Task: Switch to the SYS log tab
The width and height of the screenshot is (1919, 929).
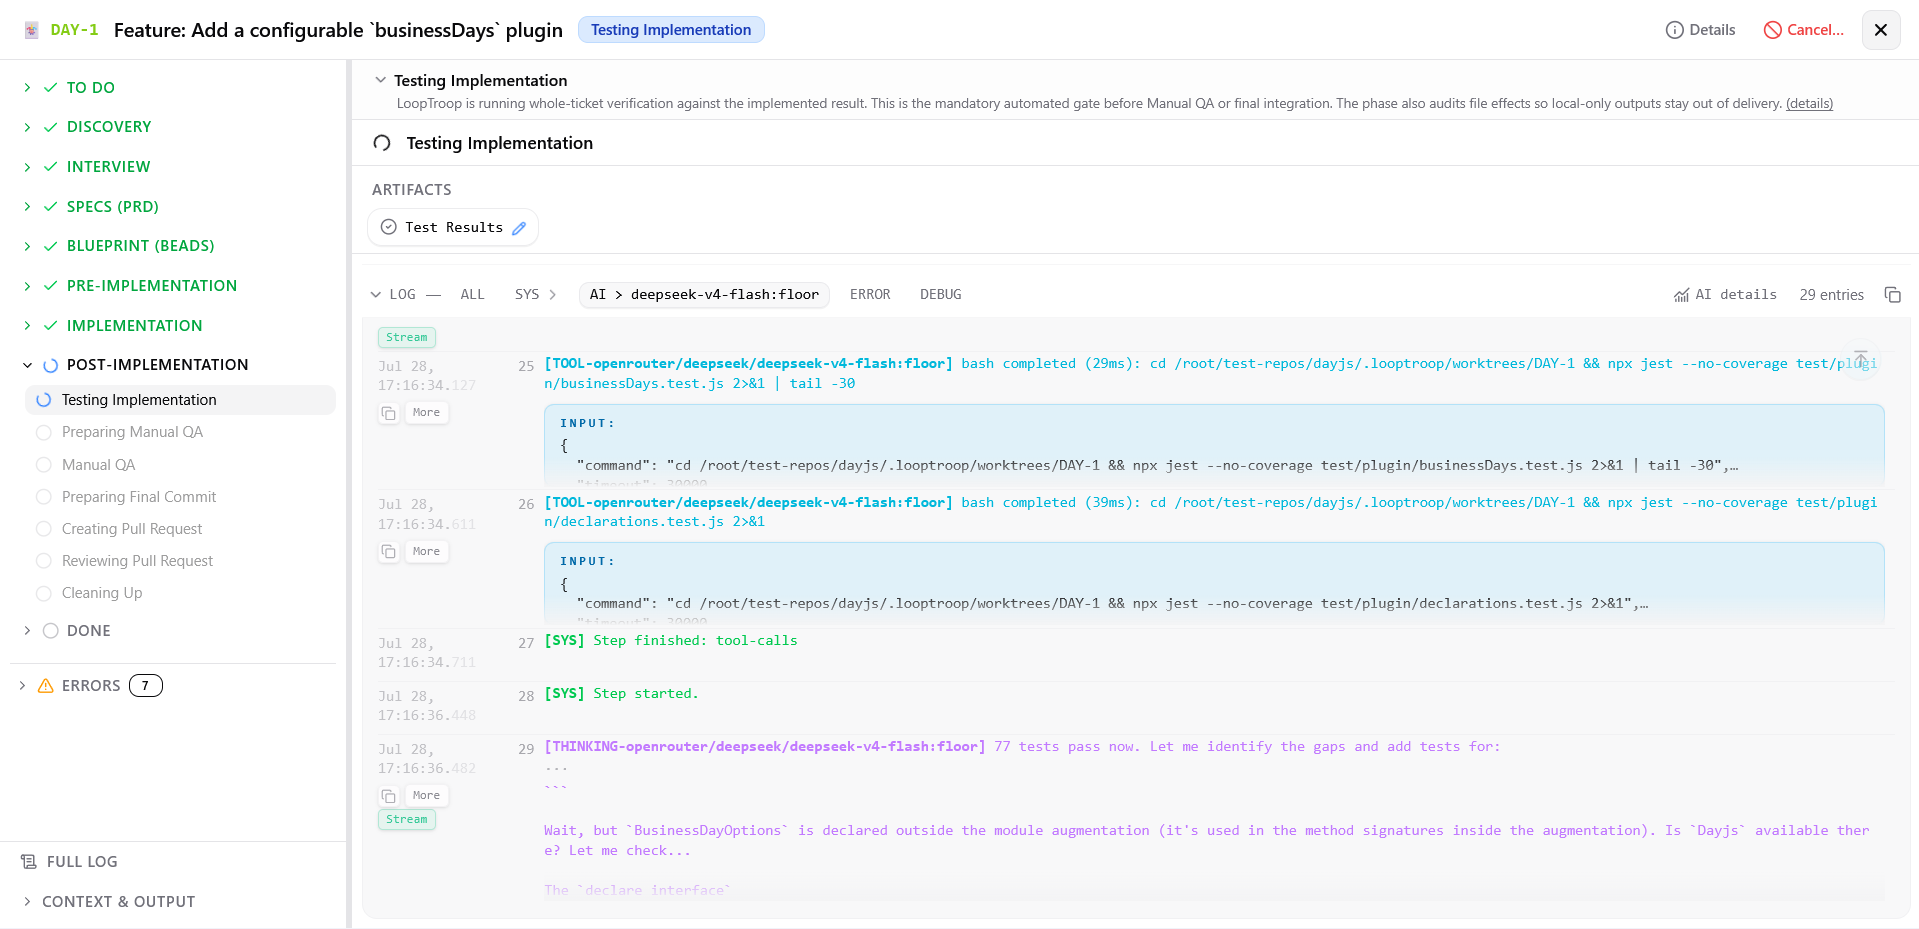Action: click(x=527, y=295)
